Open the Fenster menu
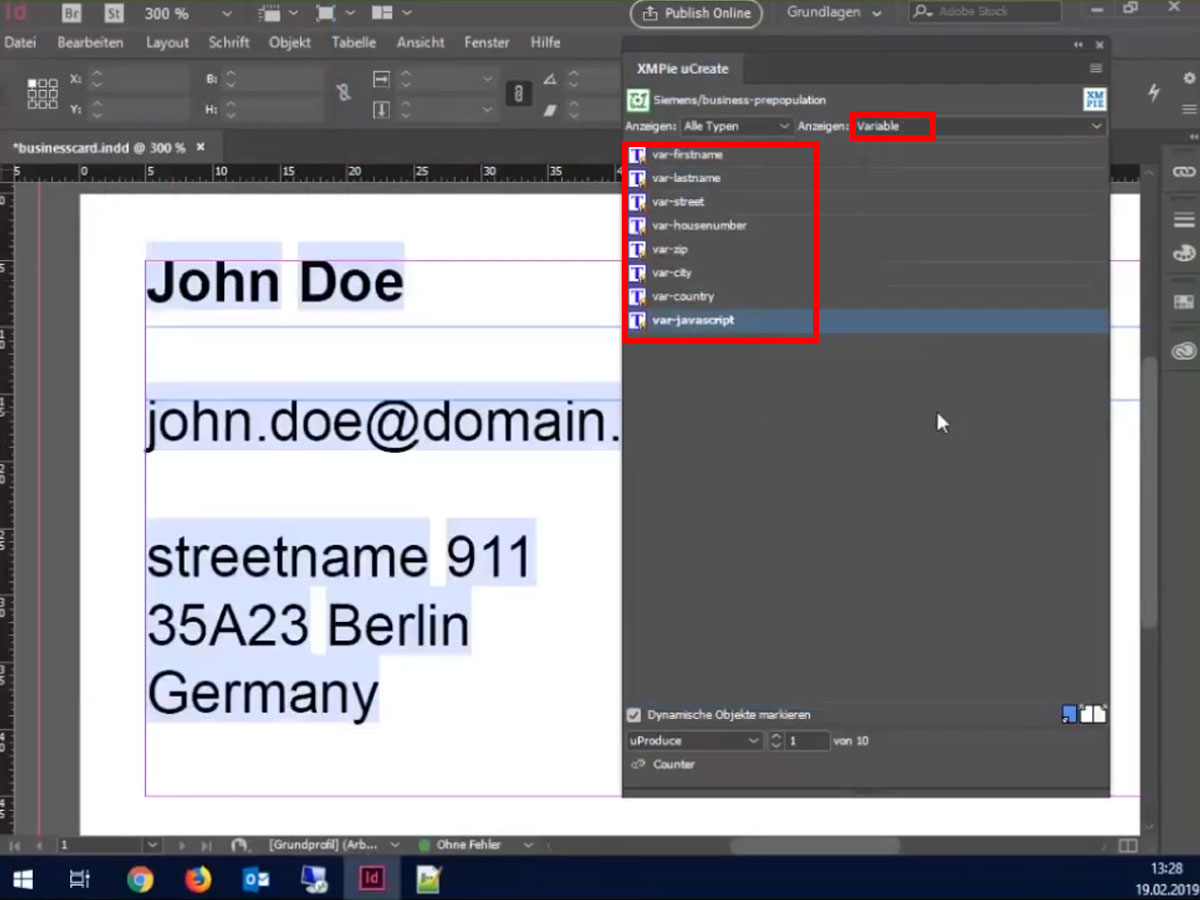This screenshot has width=1200, height=900. point(487,43)
